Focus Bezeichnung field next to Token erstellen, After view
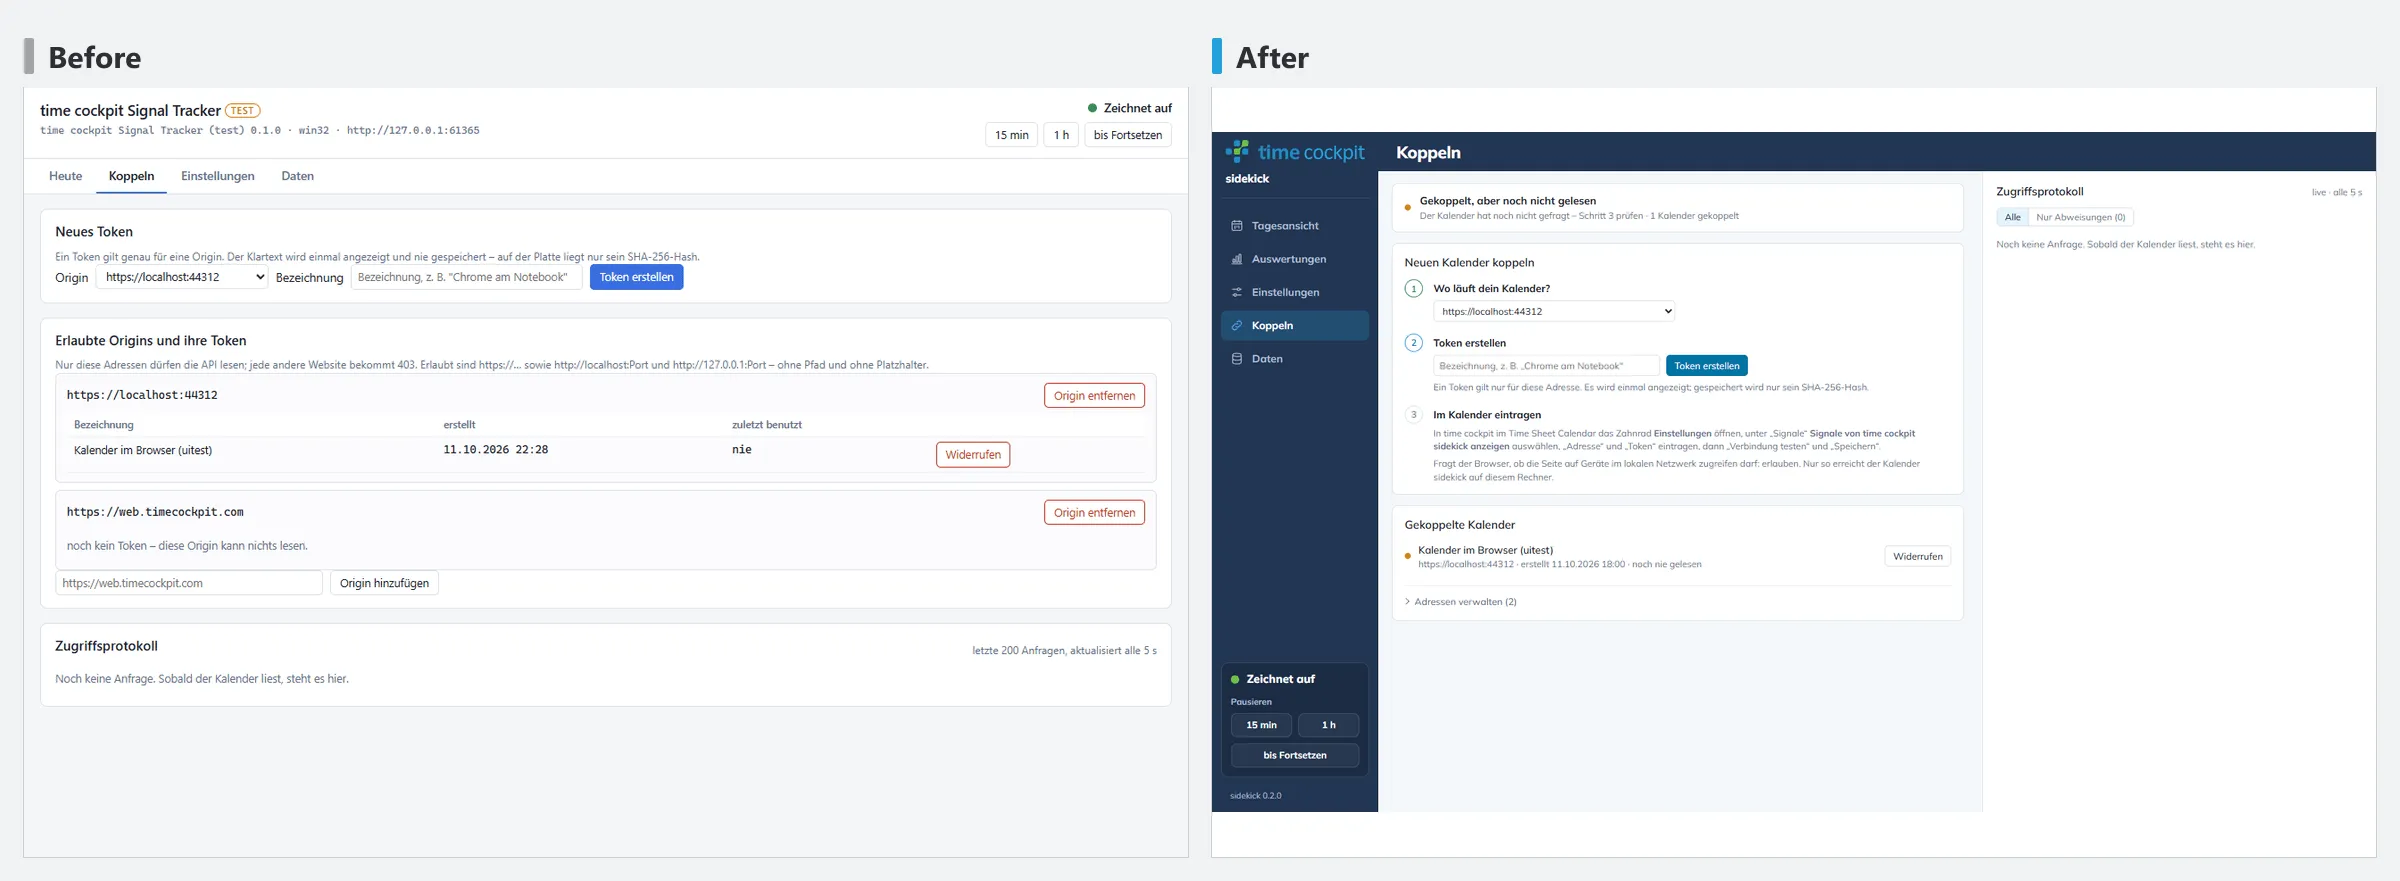Viewport: 2400px width, 881px height. (x=1546, y=366)
